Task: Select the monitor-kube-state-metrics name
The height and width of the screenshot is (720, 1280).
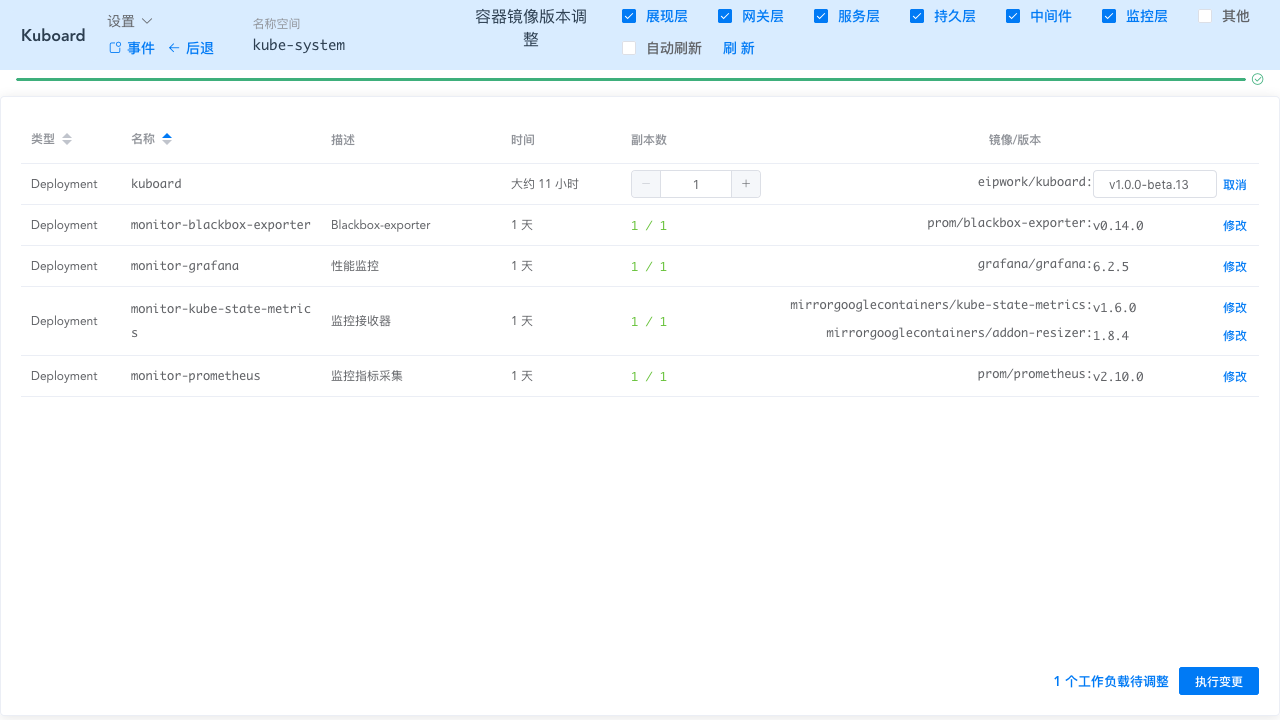Action: [x=221, y=320]
